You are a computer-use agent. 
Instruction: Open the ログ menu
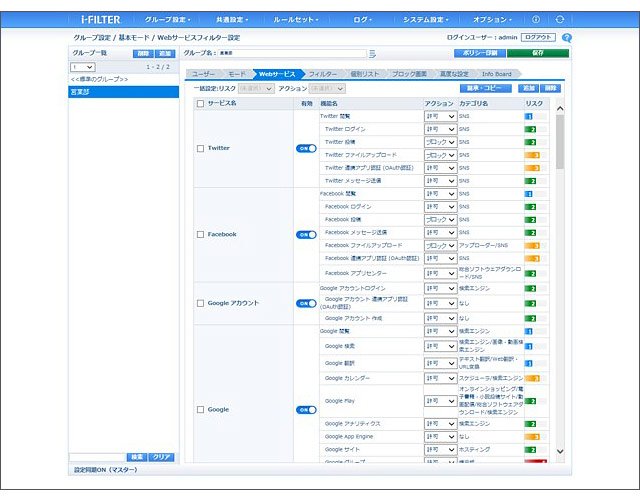click(x=362, y=20)
